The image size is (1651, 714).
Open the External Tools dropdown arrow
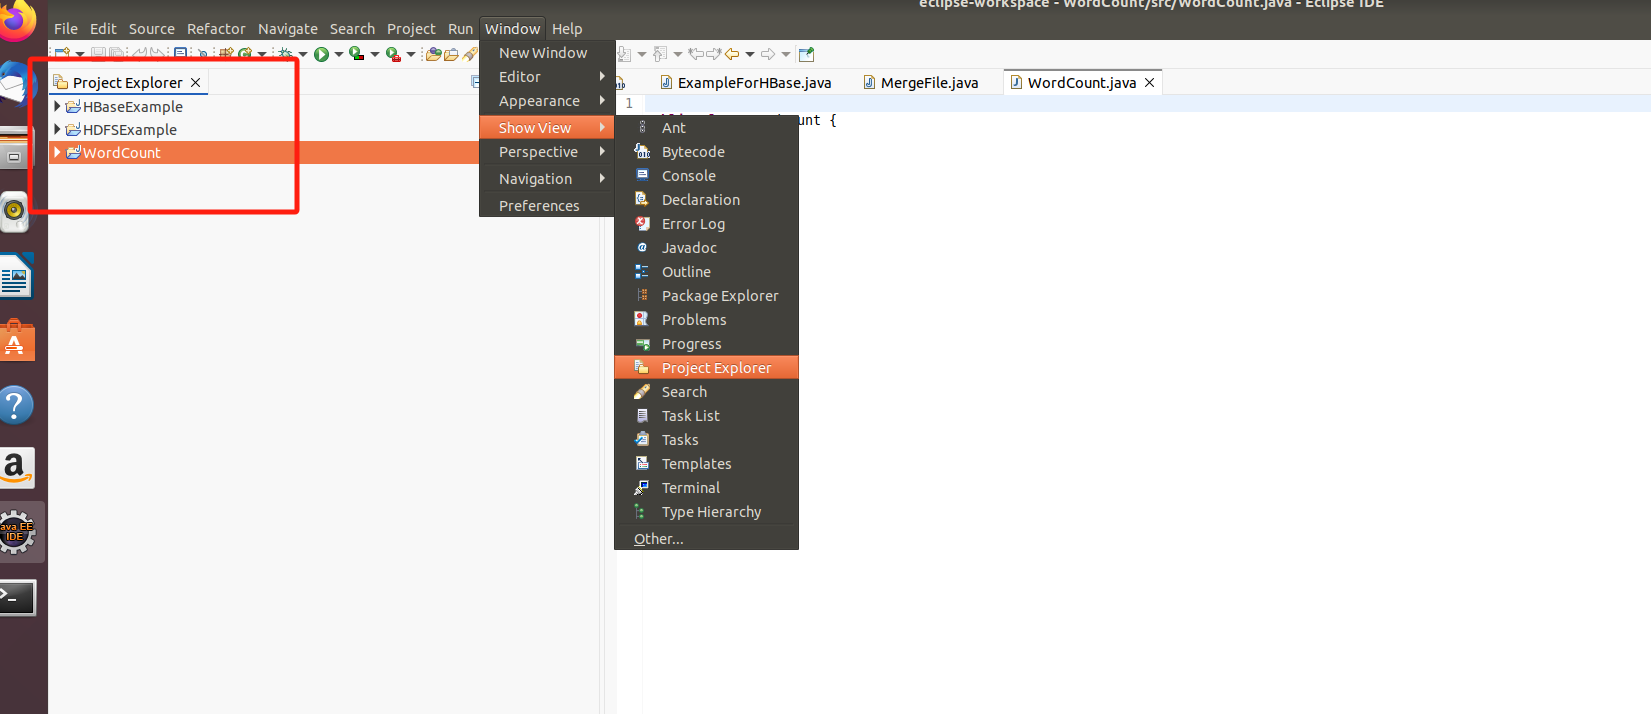point(410,54)
